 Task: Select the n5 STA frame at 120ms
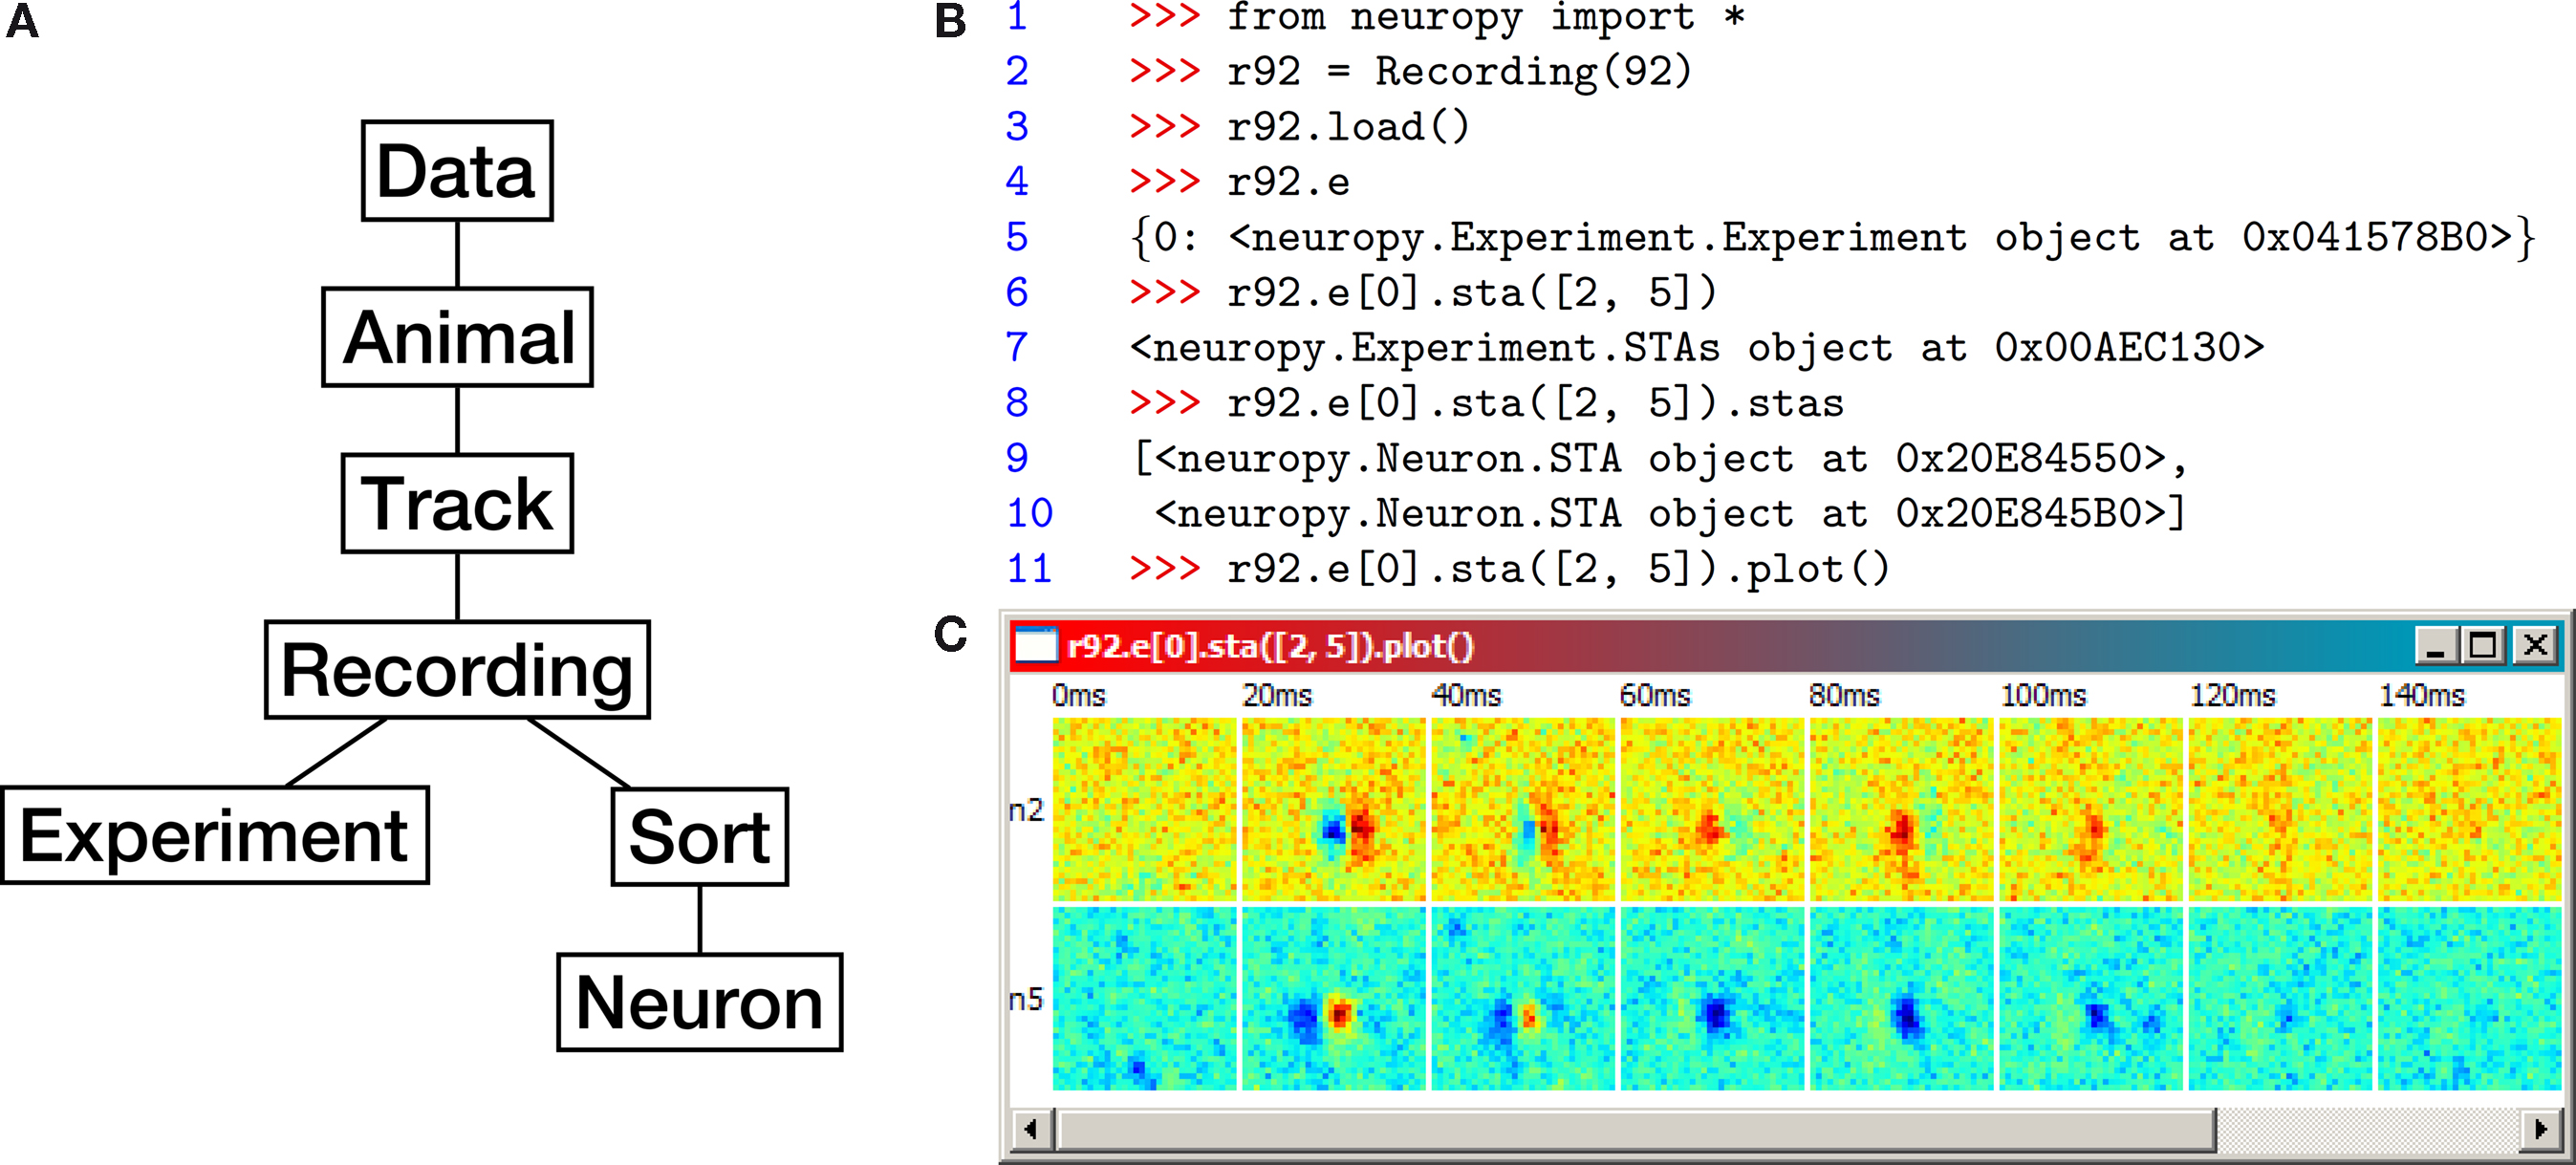click(x=2280, y=998)
